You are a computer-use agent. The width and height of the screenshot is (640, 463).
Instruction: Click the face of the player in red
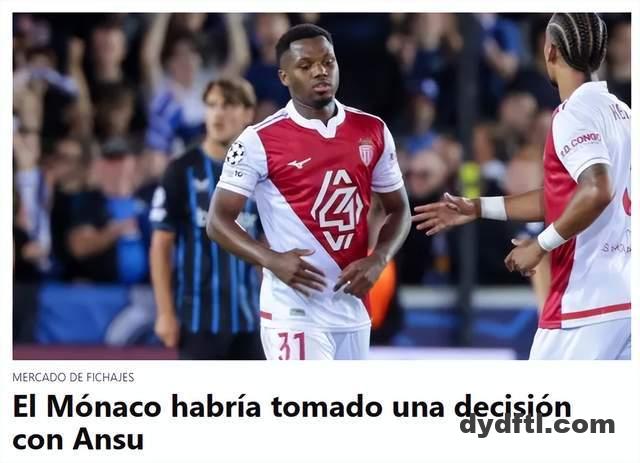coord(312,72)
